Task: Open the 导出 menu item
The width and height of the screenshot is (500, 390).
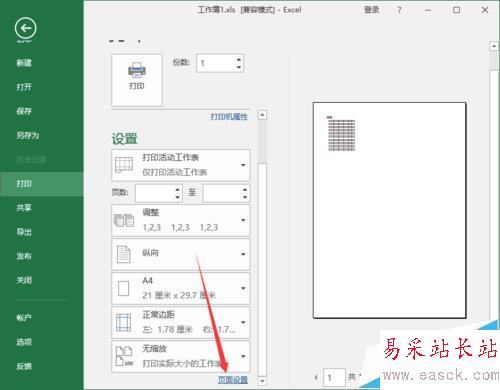Action: [x=24, y=232]
